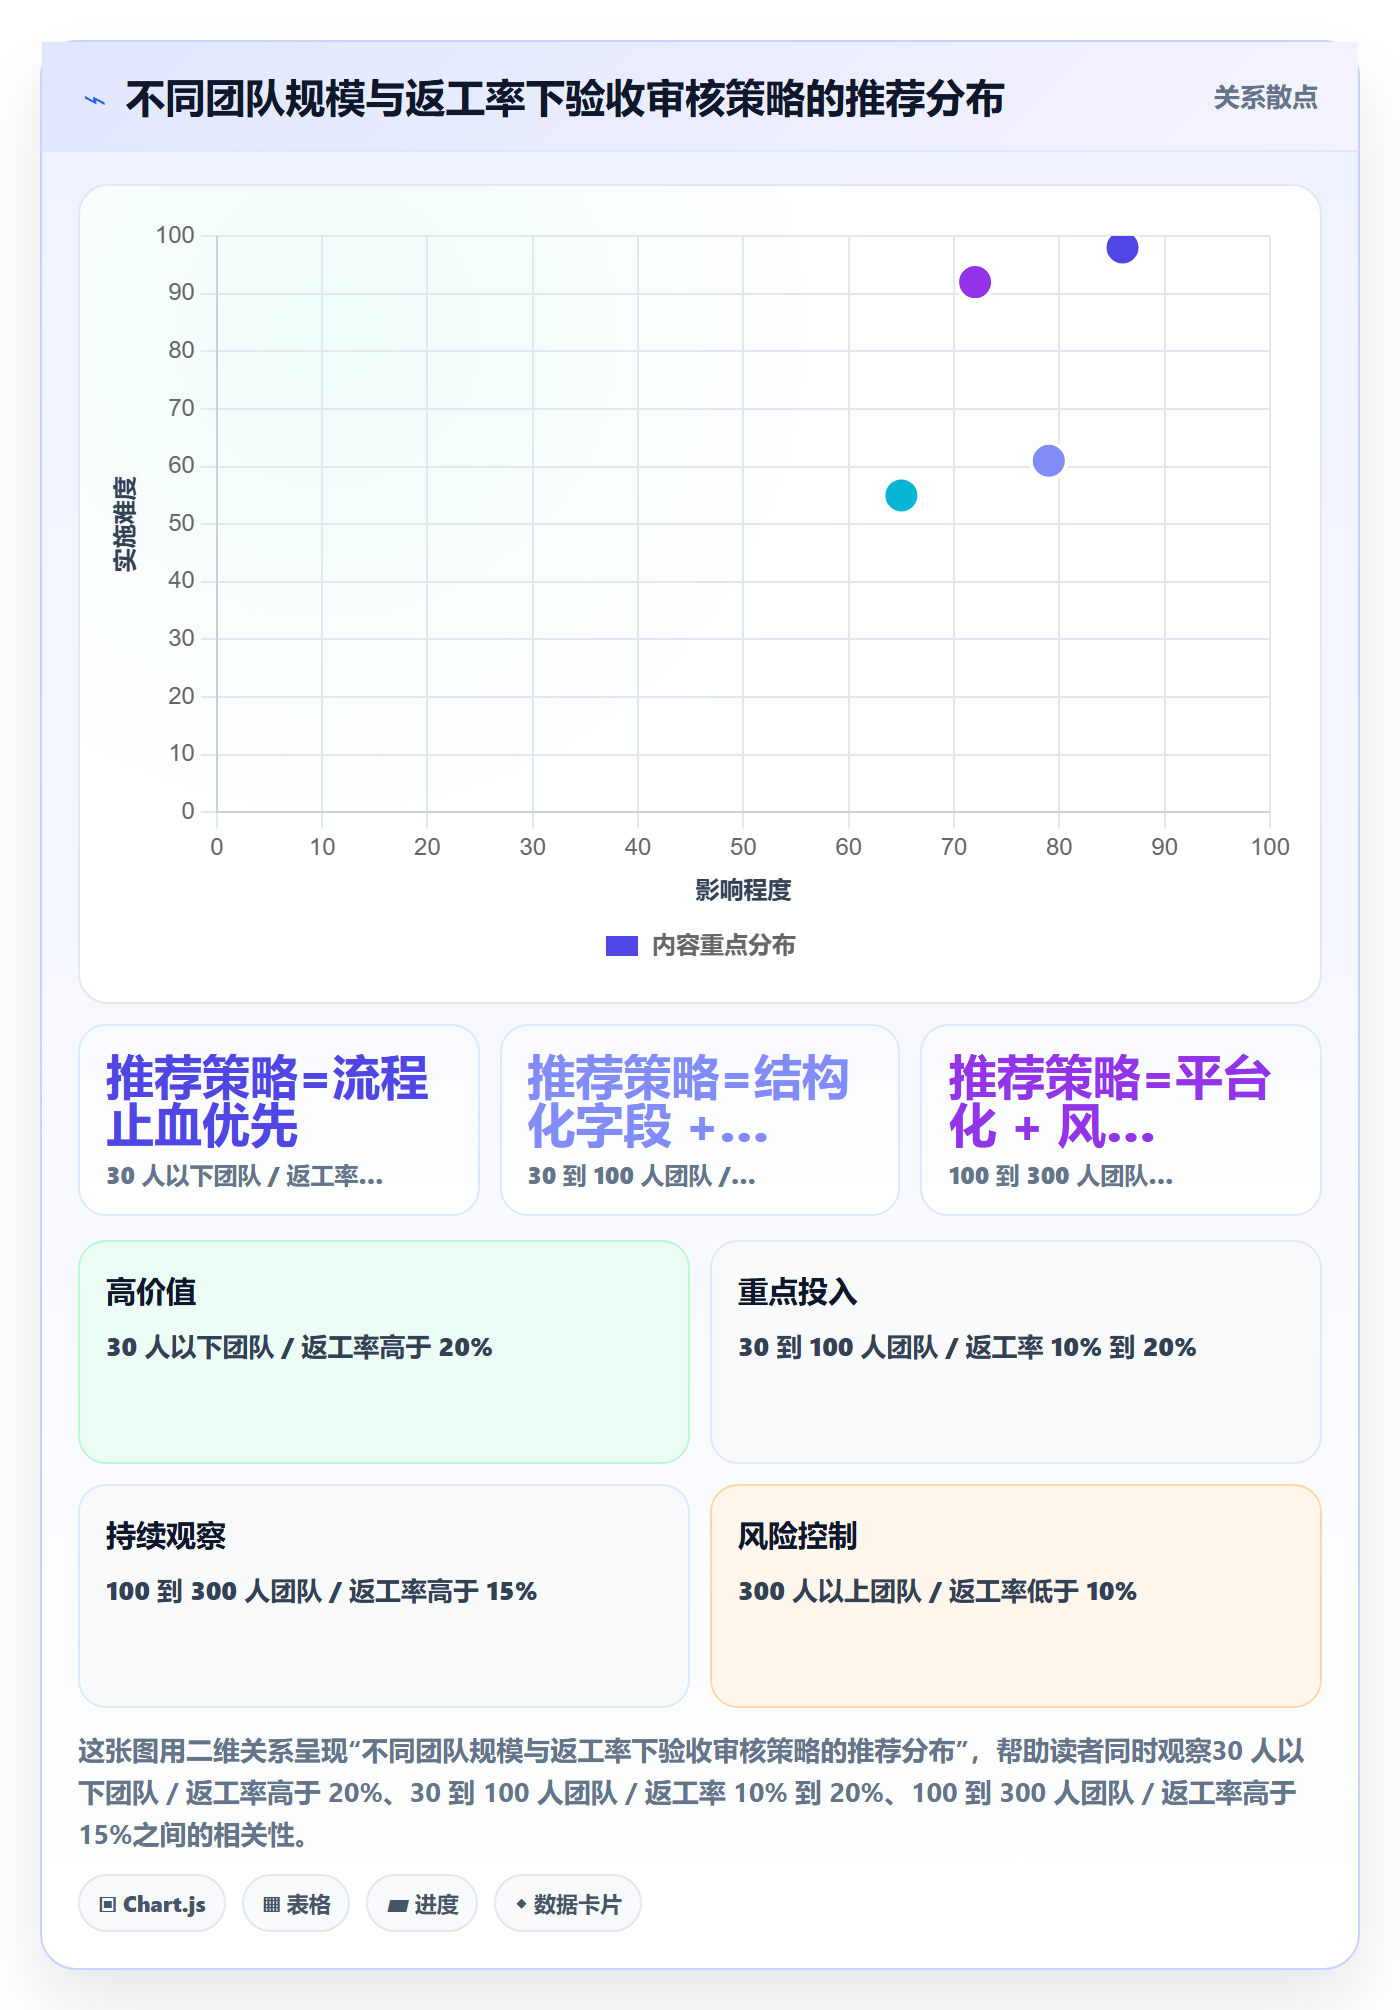Image resolution: width=1400 pixels, height=2010 pixels.
Task: Select the 数据卡片 tag chip
Action: tap(568, 1903)
